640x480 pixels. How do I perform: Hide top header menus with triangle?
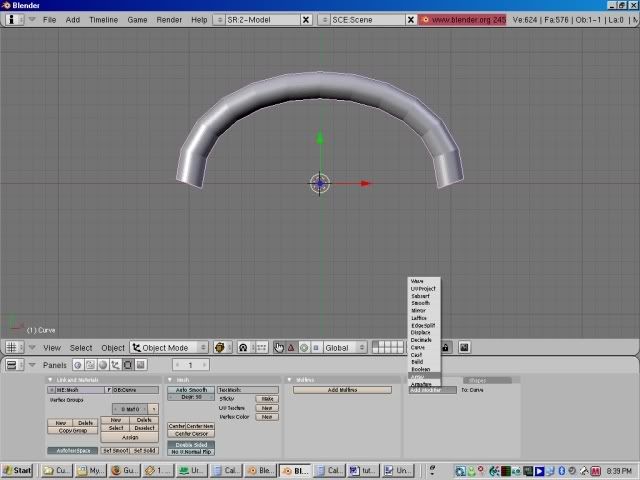pos(32,19)
